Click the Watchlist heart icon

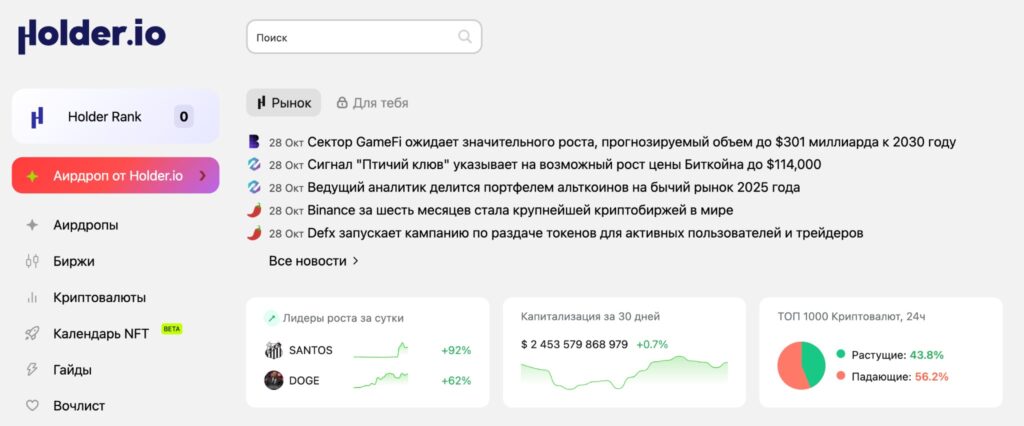point(32,405)
